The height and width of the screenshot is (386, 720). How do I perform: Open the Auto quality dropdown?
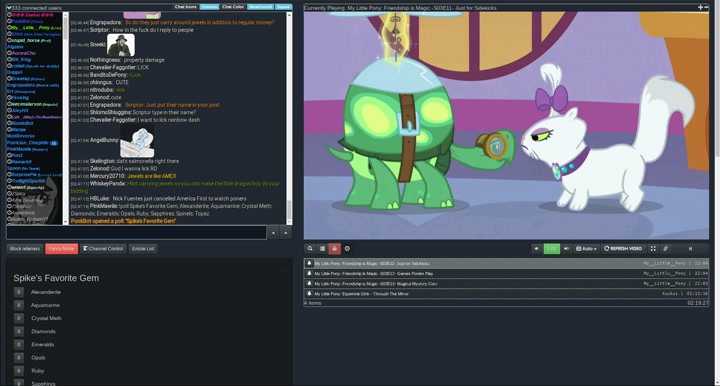[586, 249]
